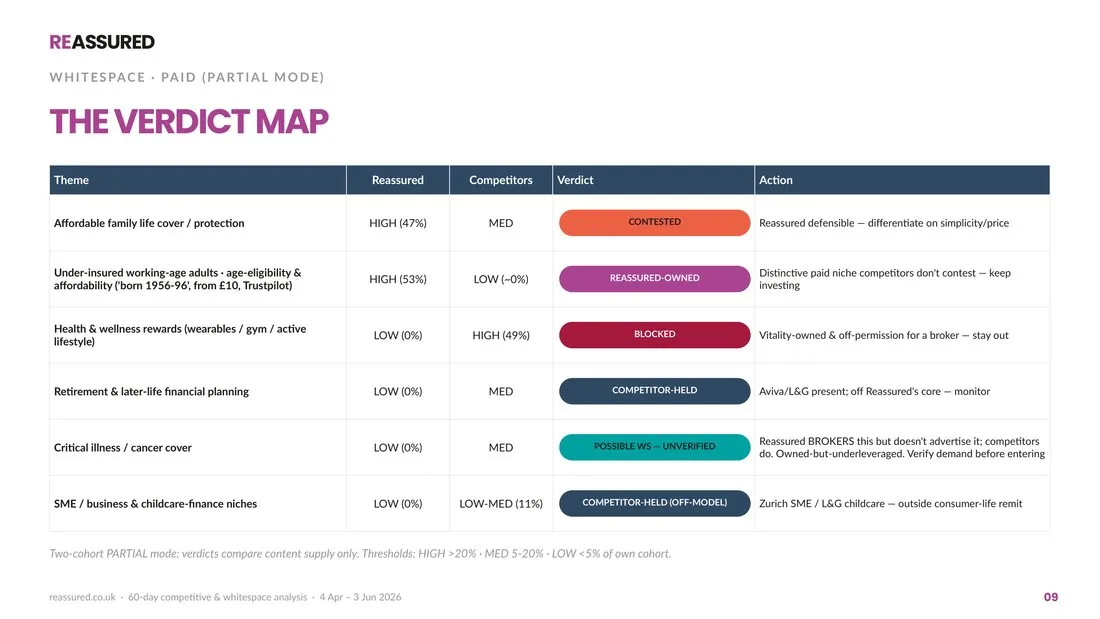The width and height of the screenshot is (1100, 619).
Task: Select the CONTESTED verdict badge
Action: click(x=655, y=222)
